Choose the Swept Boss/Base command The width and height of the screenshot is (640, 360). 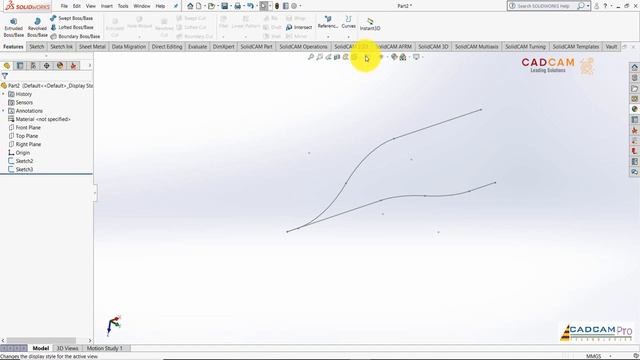pos(71,18)
